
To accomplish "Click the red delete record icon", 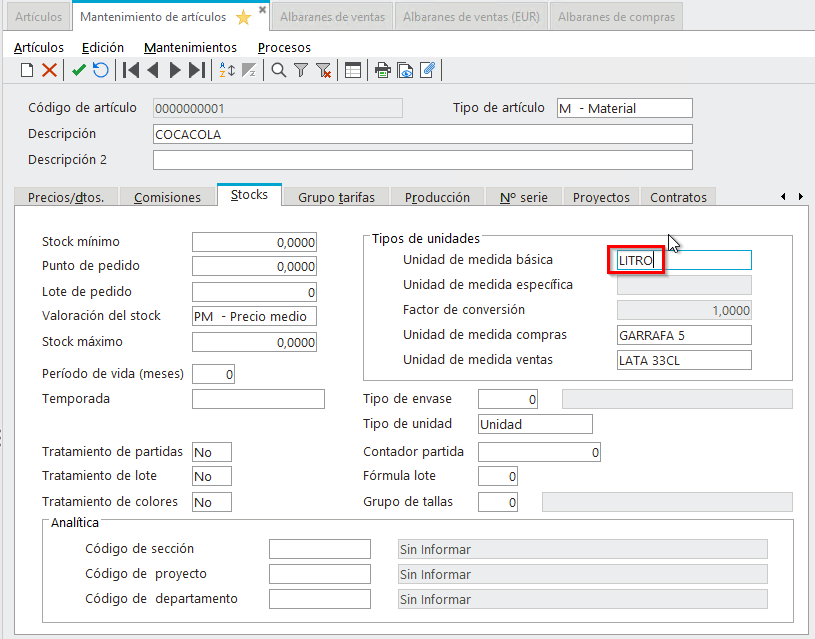I will coord(49,70).
